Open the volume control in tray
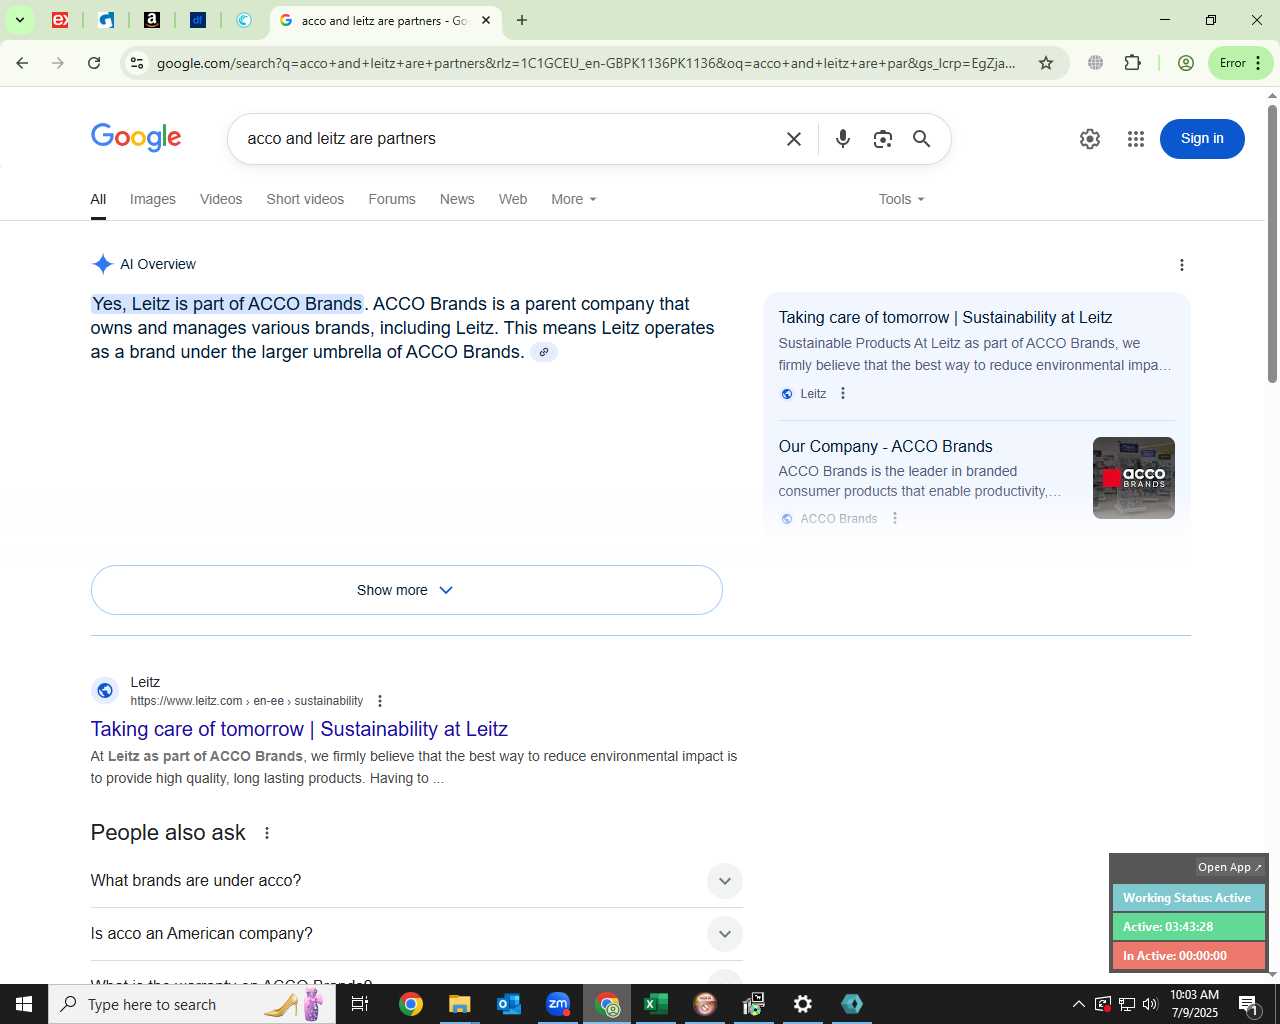The image size is (1280, 1024). tap(1150, 1004)
